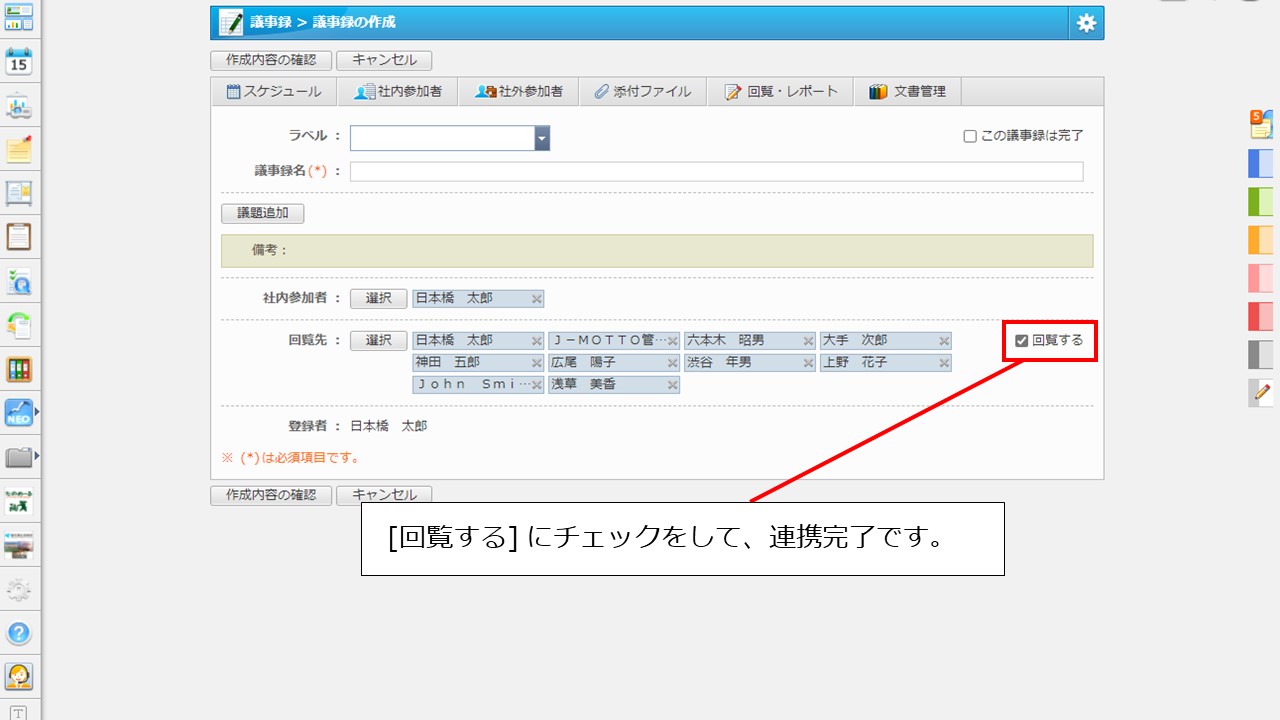The height and width of the screenshot is (720, 1280).
Task: Open the 添付ファイル tab
Action: point(642,92)
